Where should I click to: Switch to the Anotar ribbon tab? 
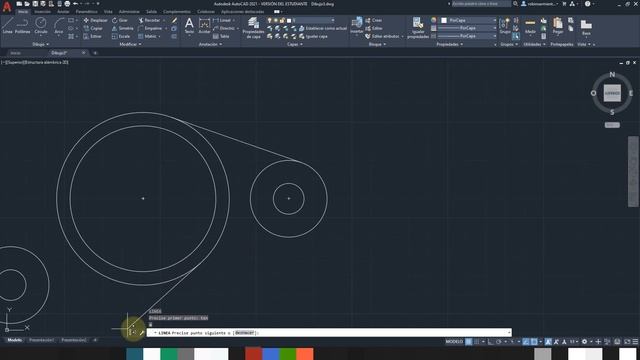click(x=63, y=12)
